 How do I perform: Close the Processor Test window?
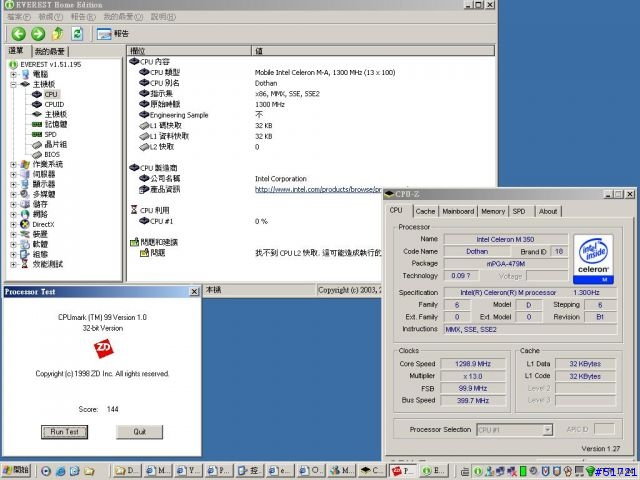pos(195,291)
